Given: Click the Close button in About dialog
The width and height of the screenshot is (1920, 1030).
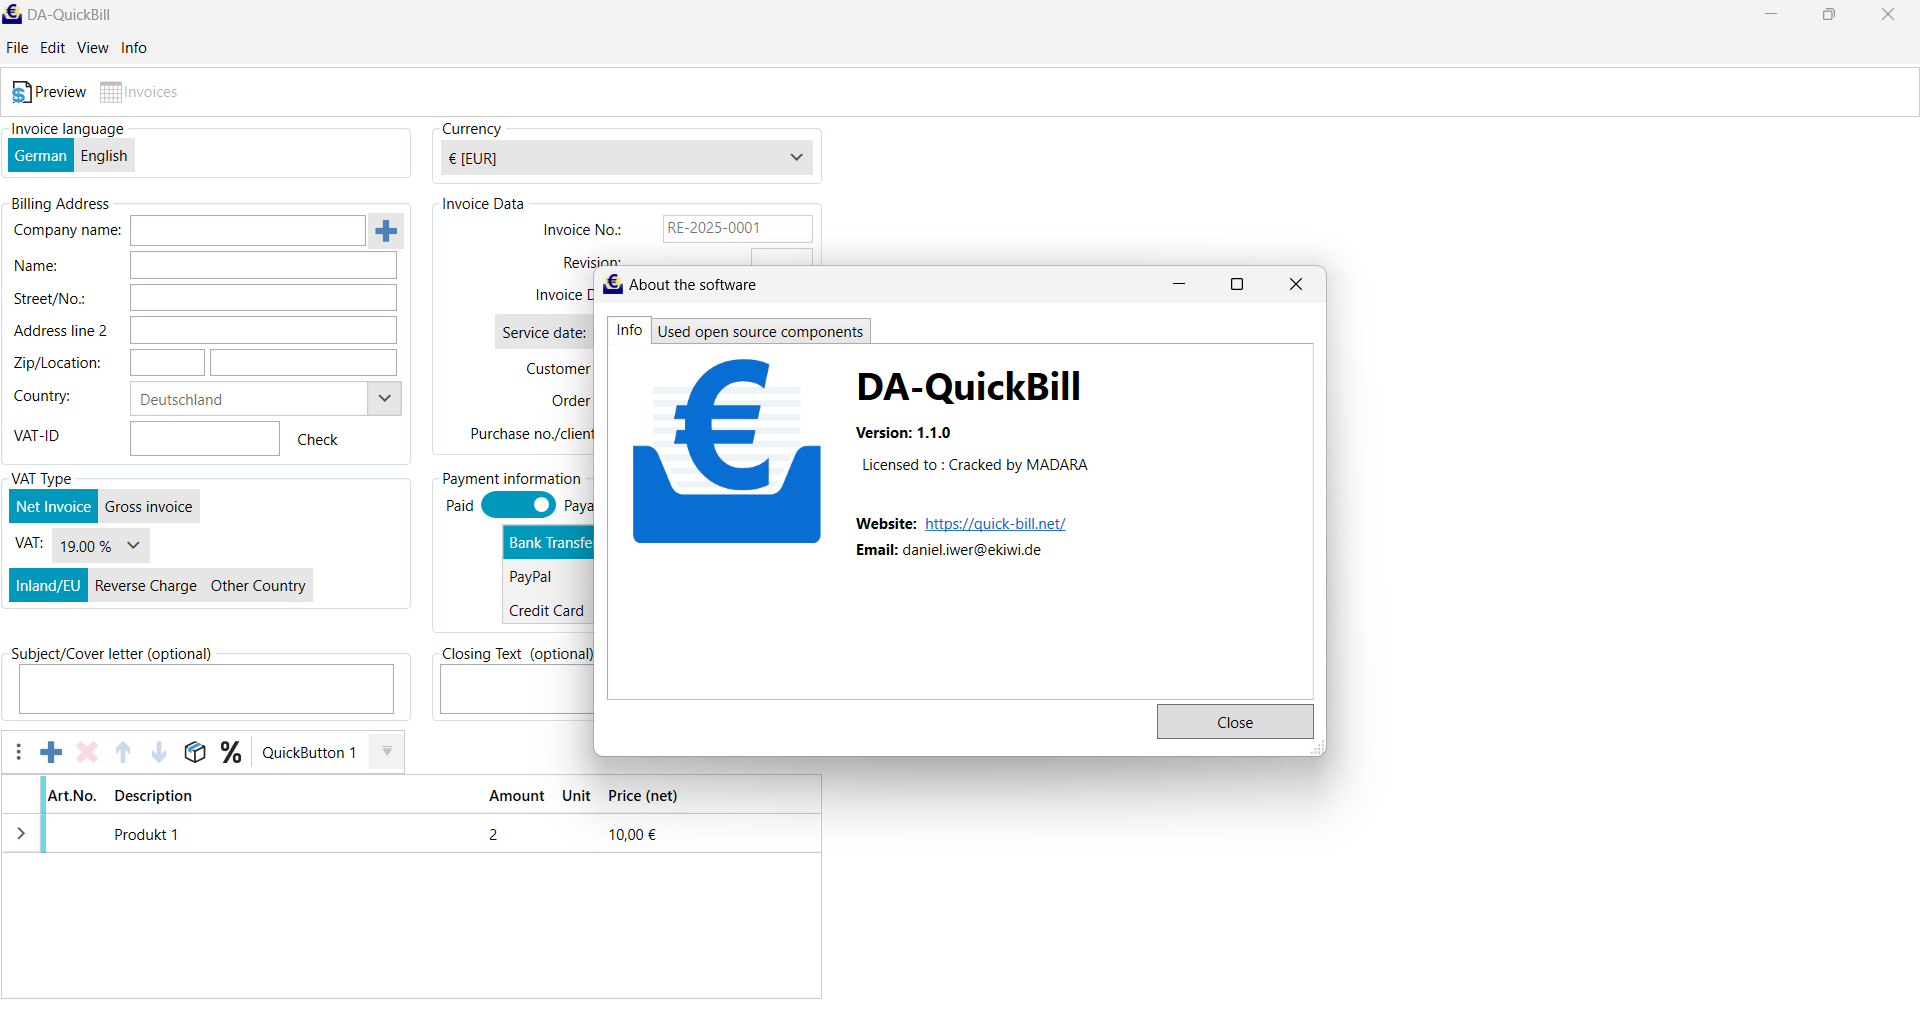Looking at the screenshot, I should click(1235, 722).
